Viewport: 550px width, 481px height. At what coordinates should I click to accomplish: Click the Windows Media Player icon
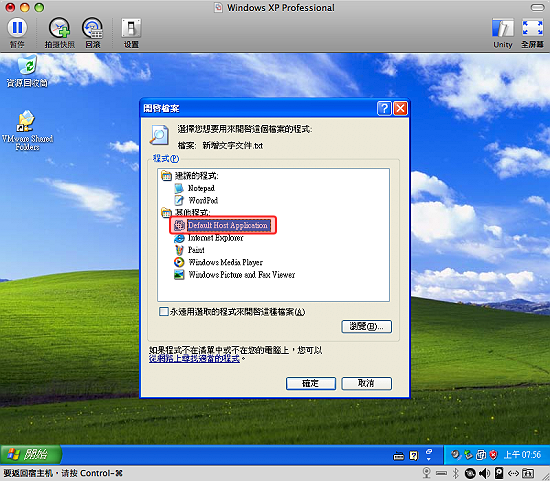point(179,262)
